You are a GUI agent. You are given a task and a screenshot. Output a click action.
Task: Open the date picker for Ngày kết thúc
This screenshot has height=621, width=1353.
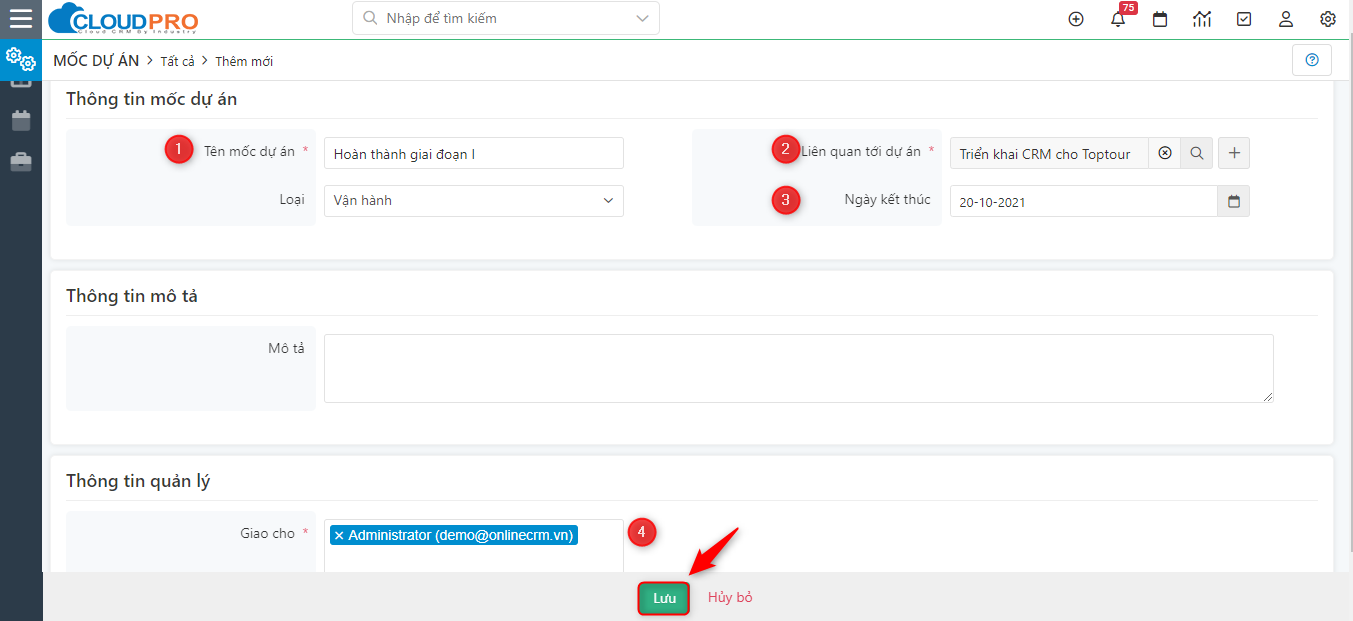(1233, 201)
